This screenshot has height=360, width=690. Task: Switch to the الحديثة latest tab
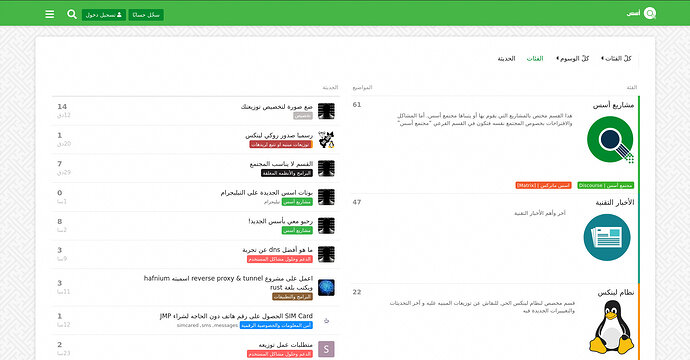(506, 59)
